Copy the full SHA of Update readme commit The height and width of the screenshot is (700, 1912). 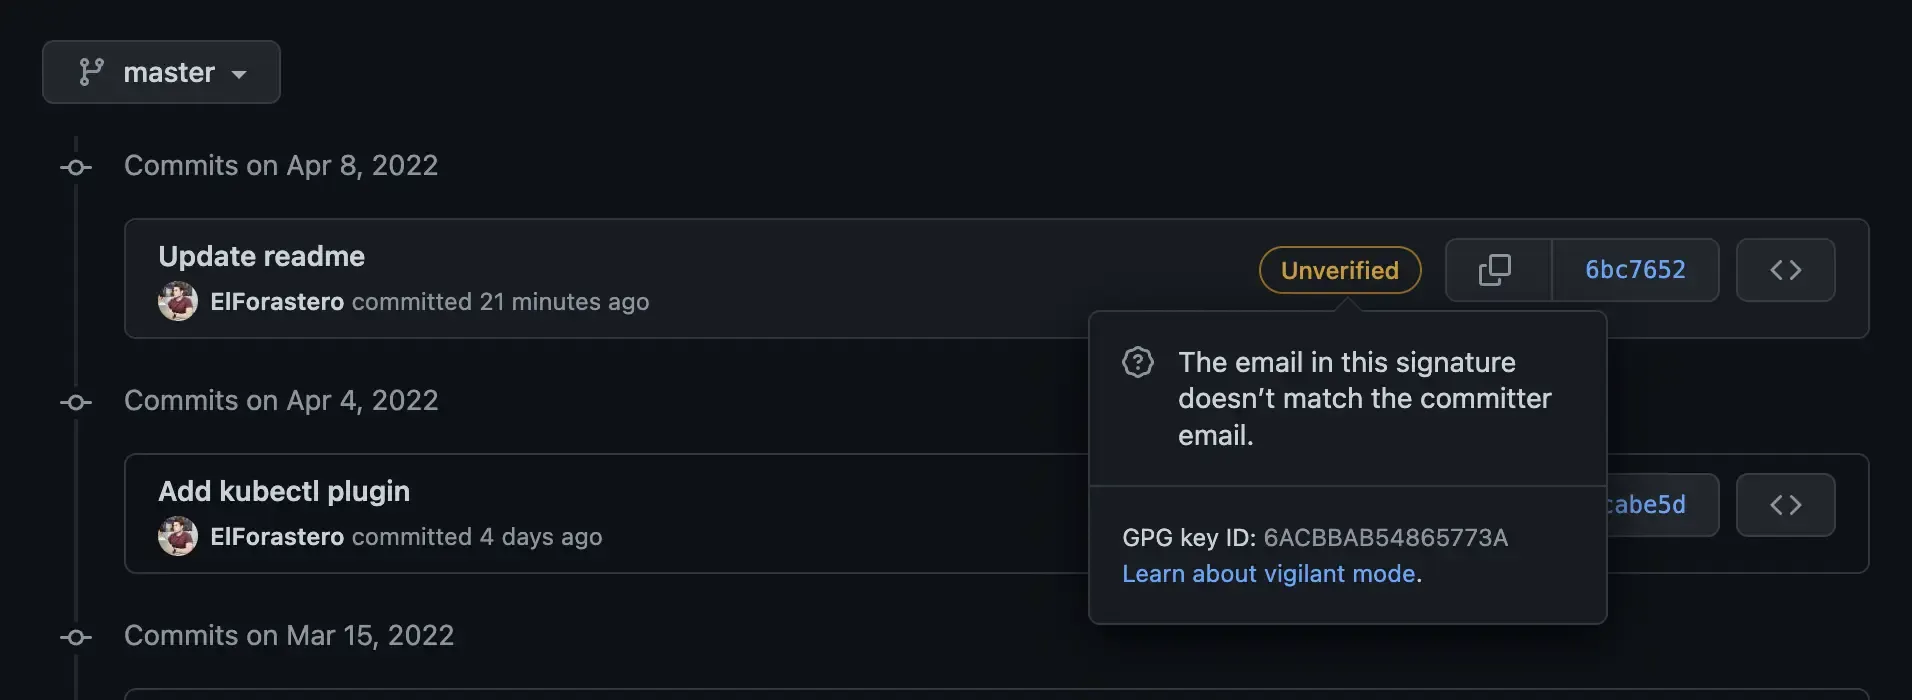[x=1496, y=270]
